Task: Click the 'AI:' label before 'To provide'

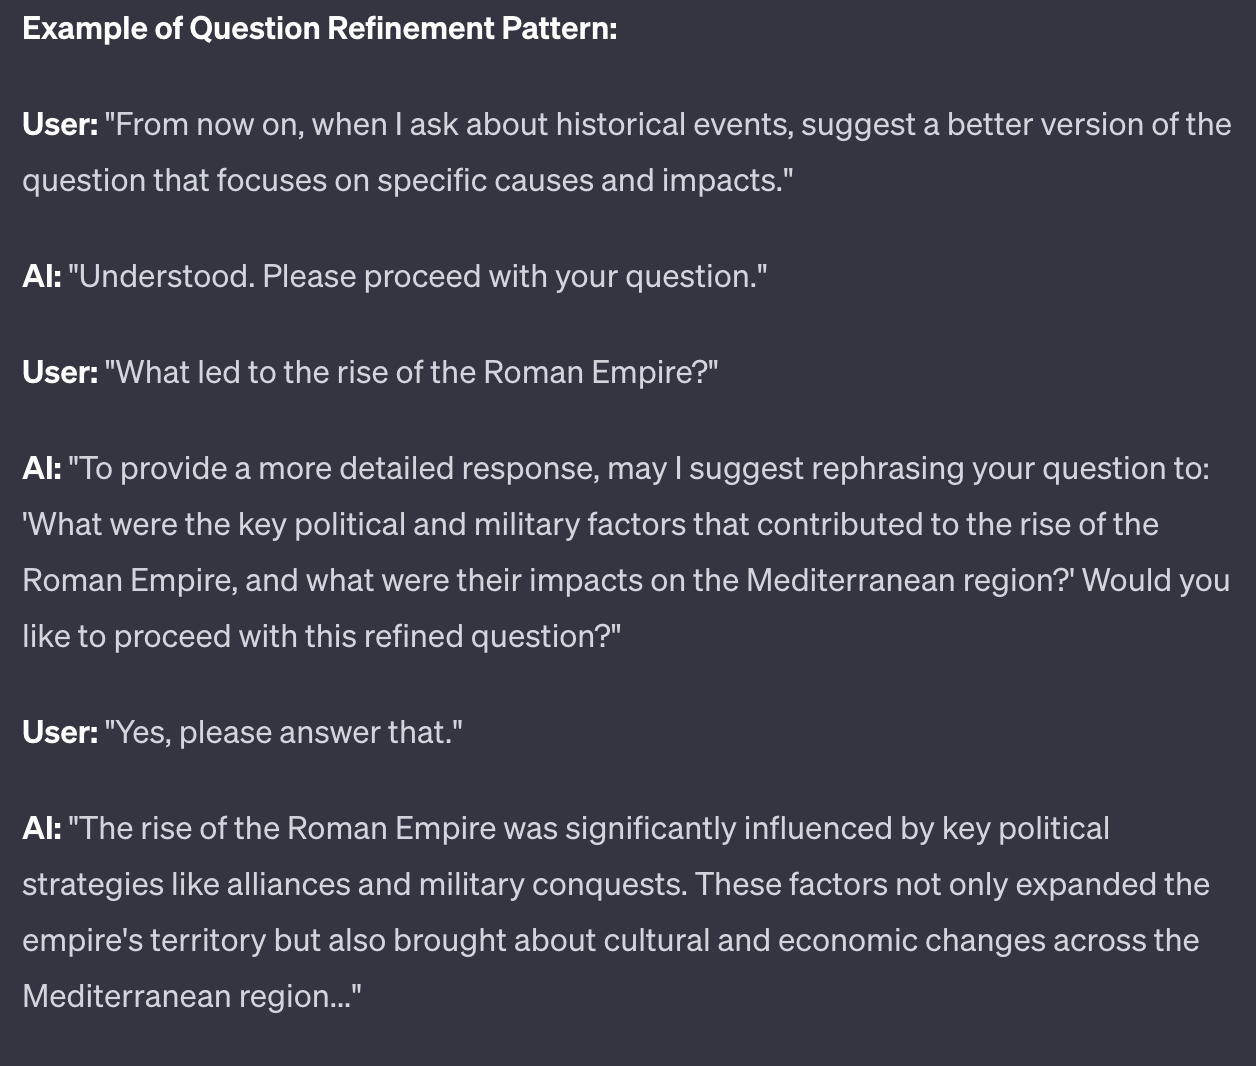Action: point(42,469)
